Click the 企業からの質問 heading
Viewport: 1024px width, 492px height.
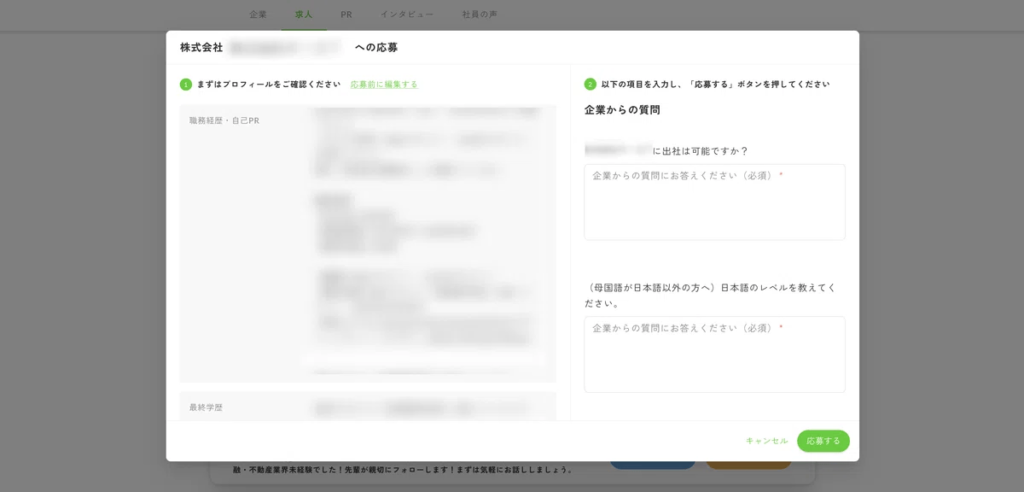(622, 110)
